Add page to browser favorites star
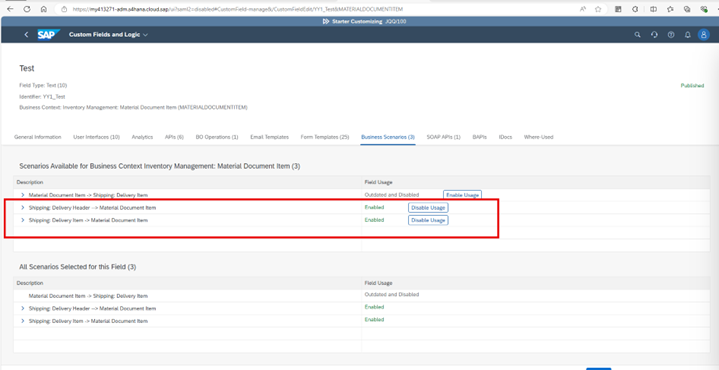 [598, 9]
